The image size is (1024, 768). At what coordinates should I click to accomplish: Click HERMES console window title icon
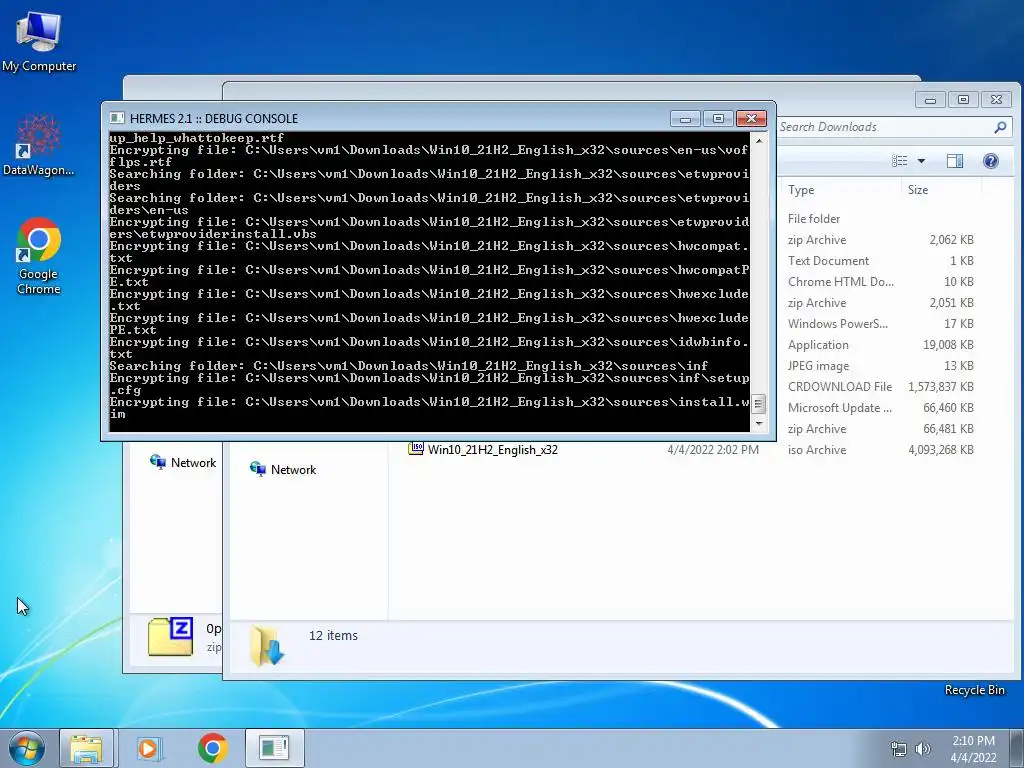click(x=117, y=118)
